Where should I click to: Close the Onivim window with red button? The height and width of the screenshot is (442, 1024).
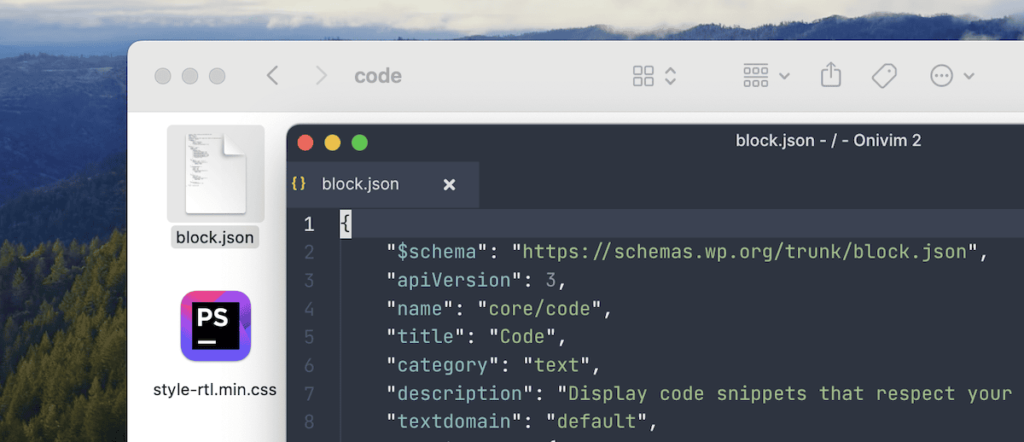pyautogui.click(x=306, y=142)
